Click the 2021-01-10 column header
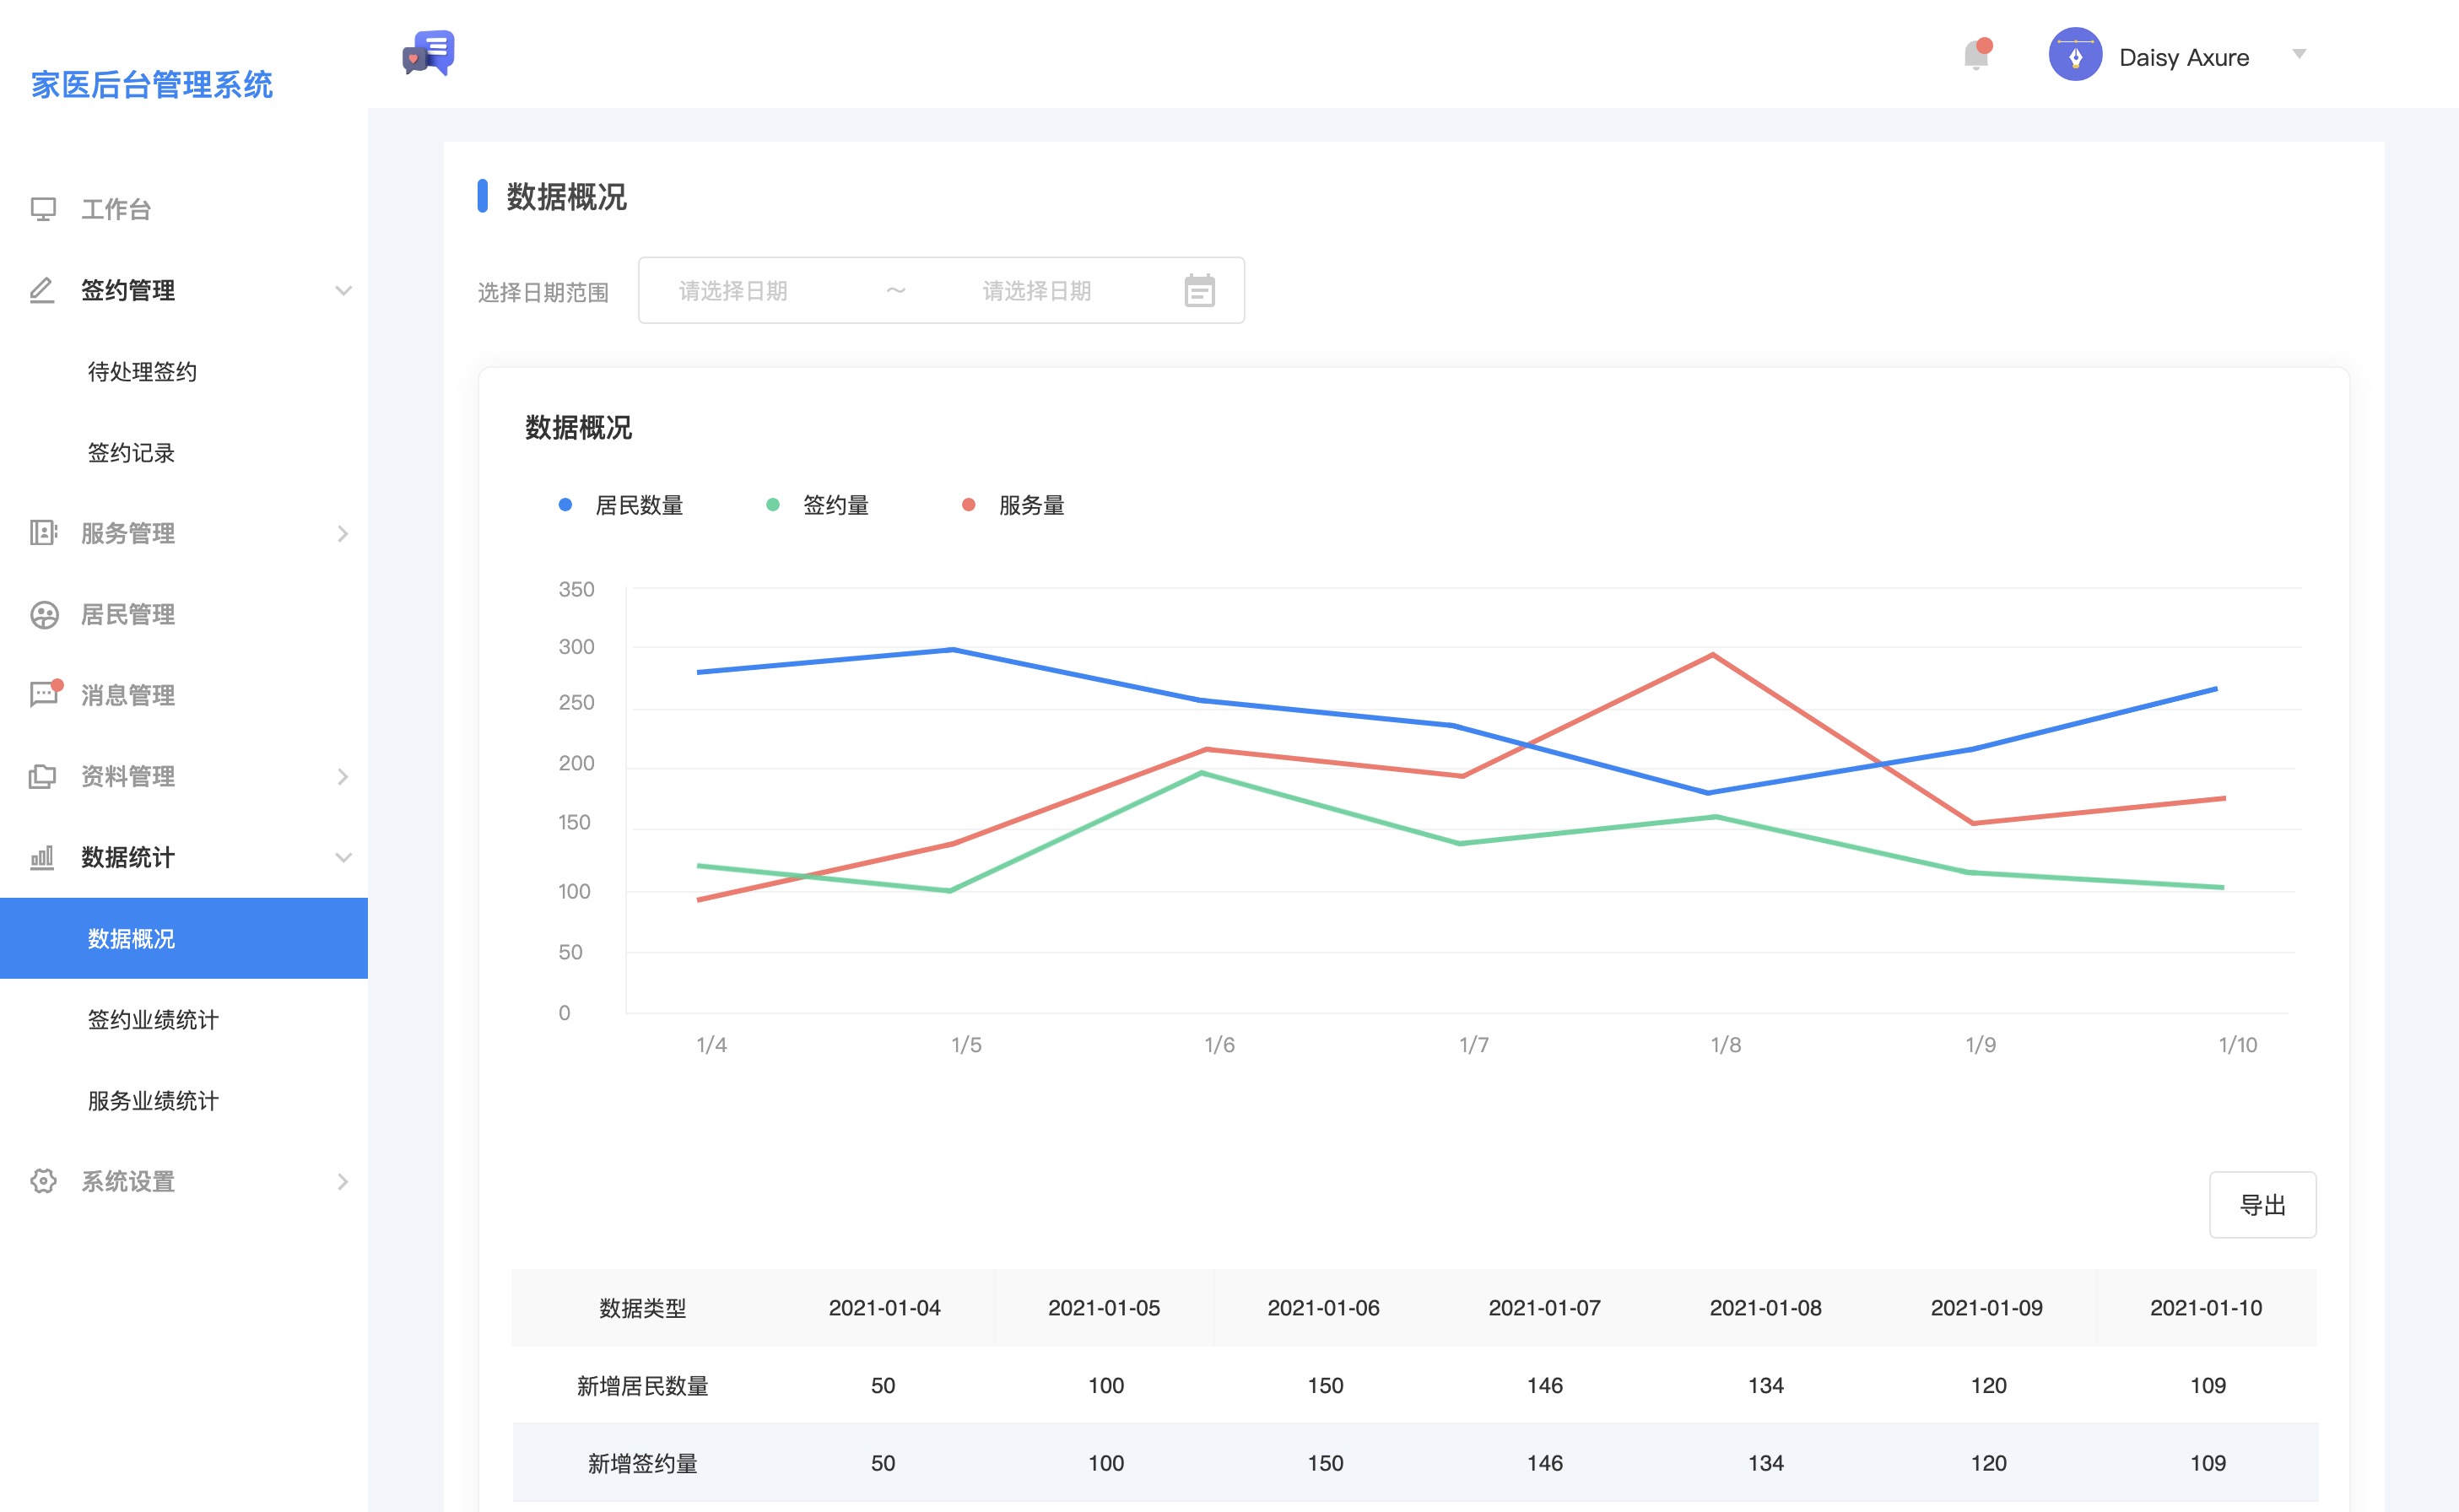The width and height of the screenshot is (2459, 1512). [2206, 1308]
